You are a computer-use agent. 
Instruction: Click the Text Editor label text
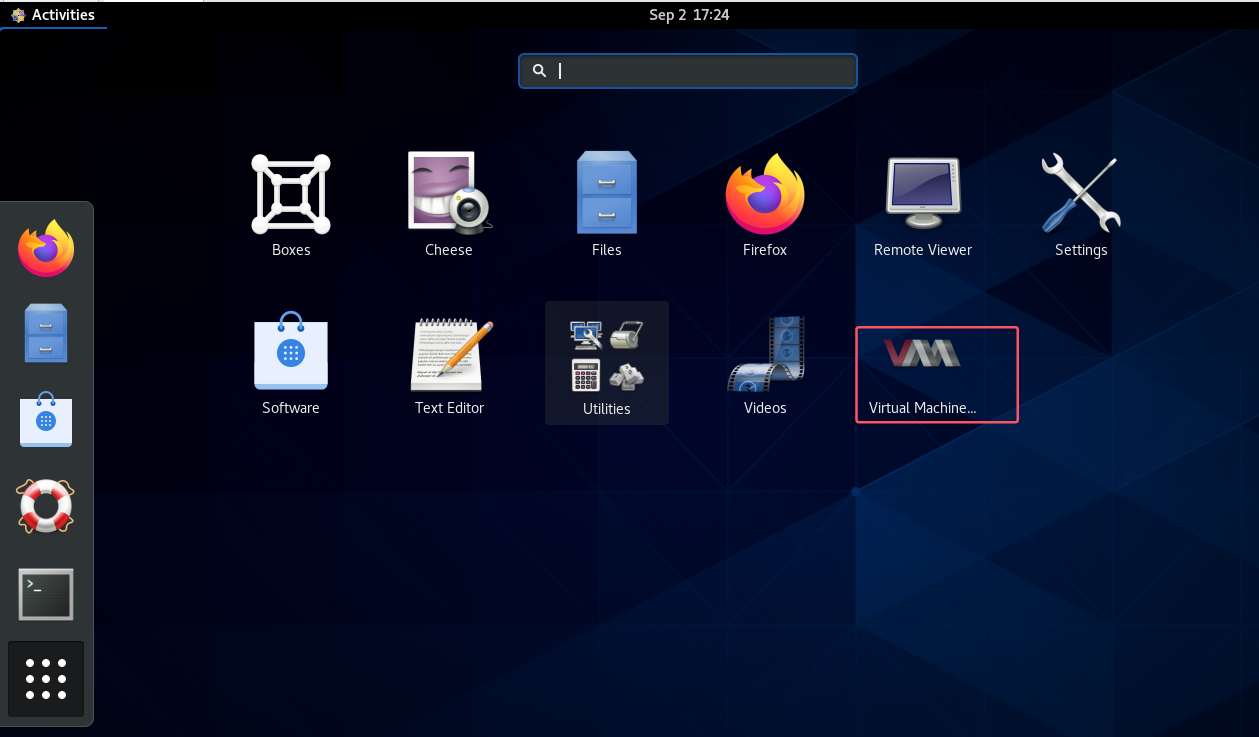[x=449, y=408]
